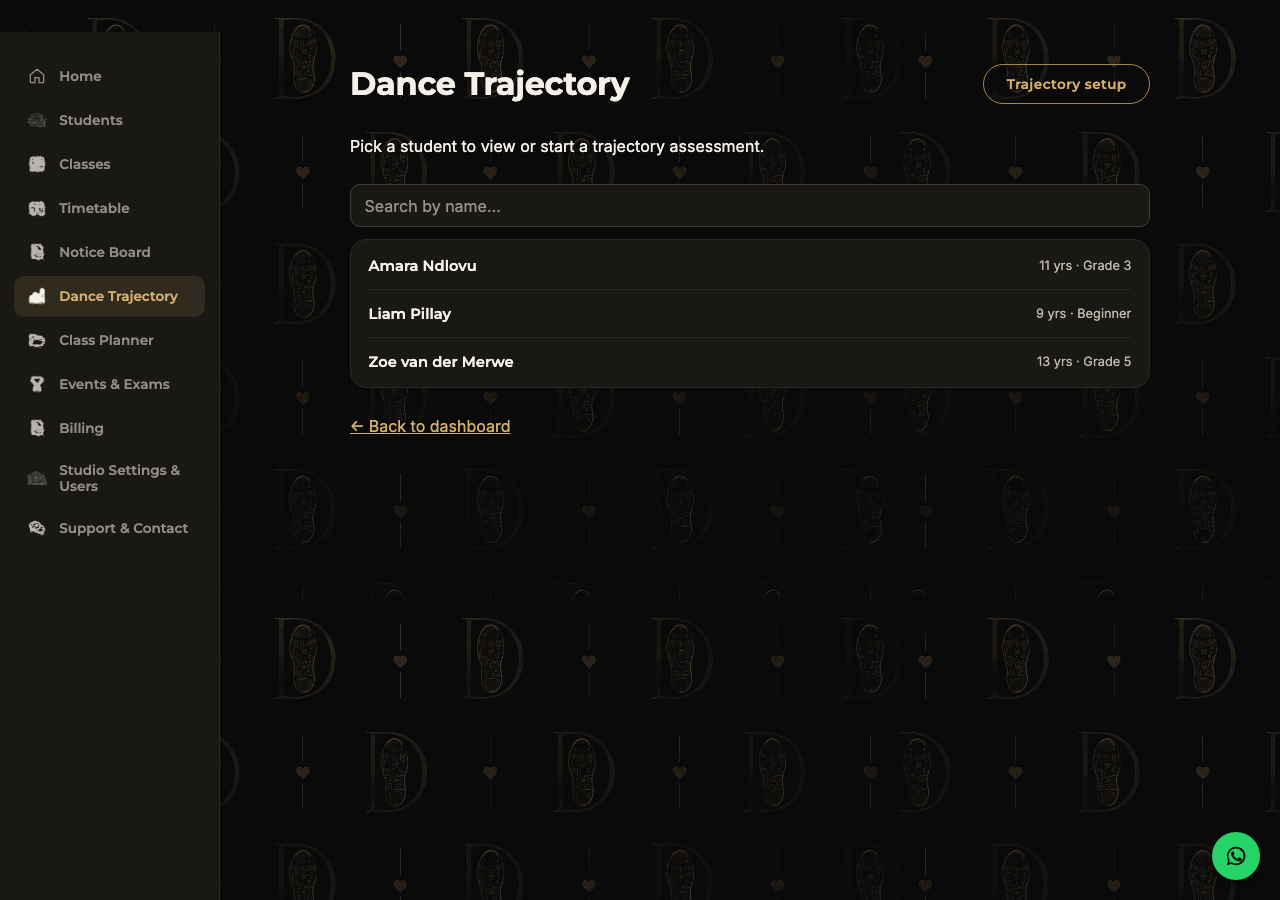The image size is (1280, 900).
Task: Click the Notice Board sidebar icon
Action: point(37,252)
